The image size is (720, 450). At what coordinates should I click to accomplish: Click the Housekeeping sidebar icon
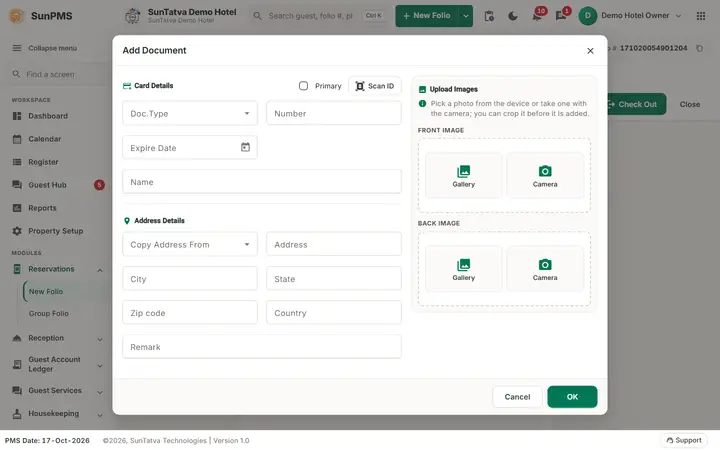[17, 413]
